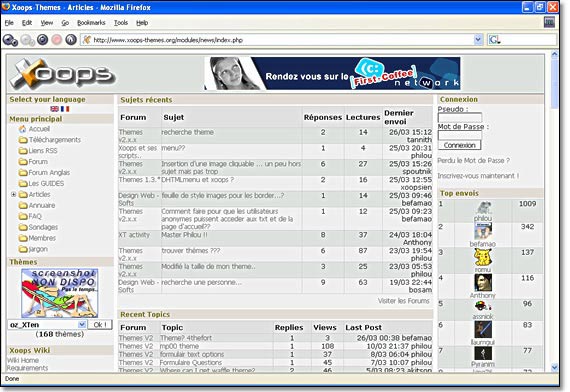This screenshot has width=570, height=392.
Task: Click the Back navigation button
Action: pos(10,40)
